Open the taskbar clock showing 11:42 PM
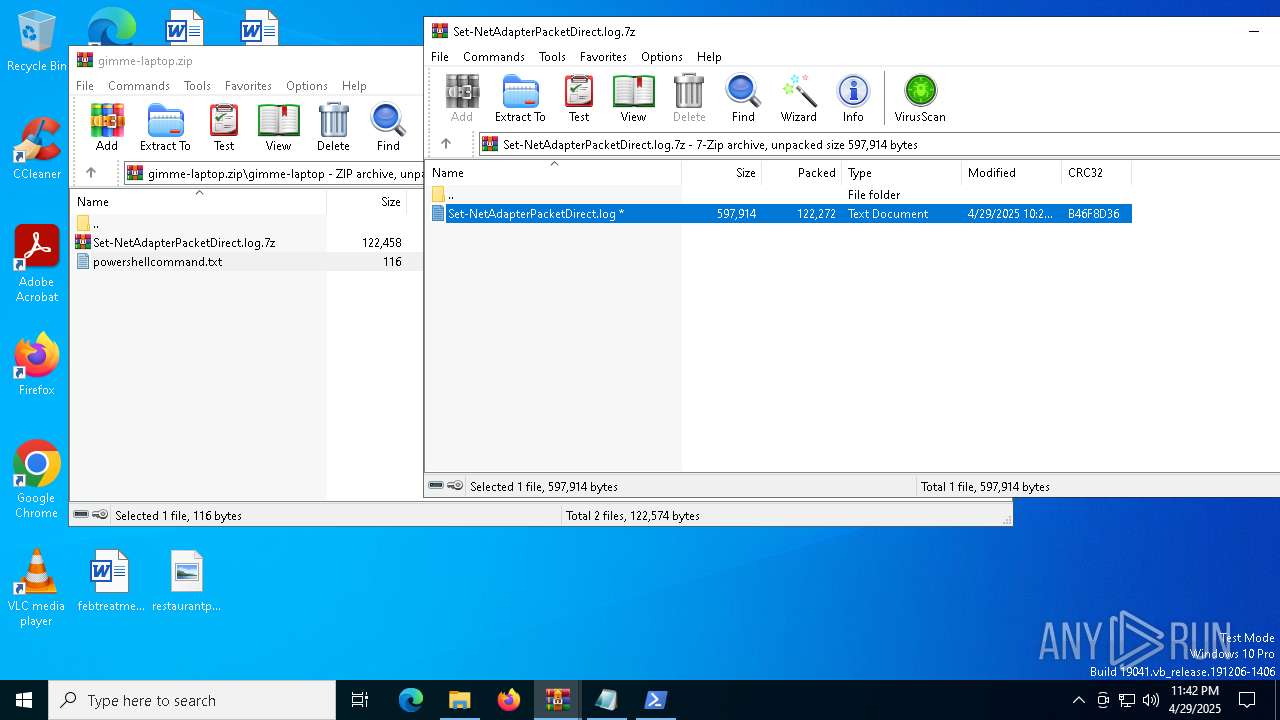Screen dimensions: 1280x720 [1195, 700]
